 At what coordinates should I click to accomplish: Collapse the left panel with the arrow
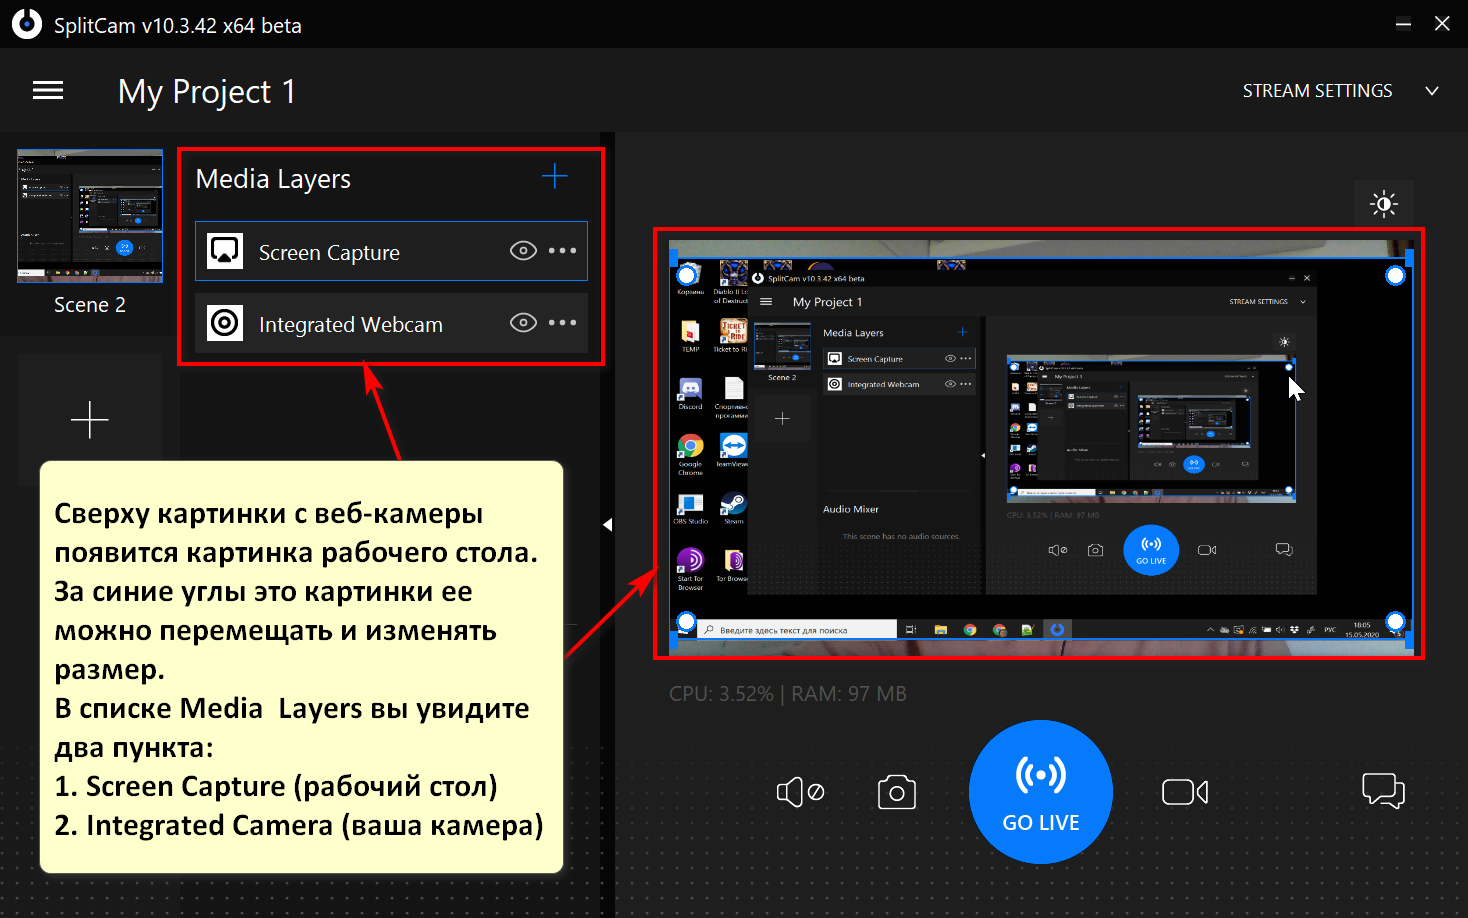pos(607,525)
